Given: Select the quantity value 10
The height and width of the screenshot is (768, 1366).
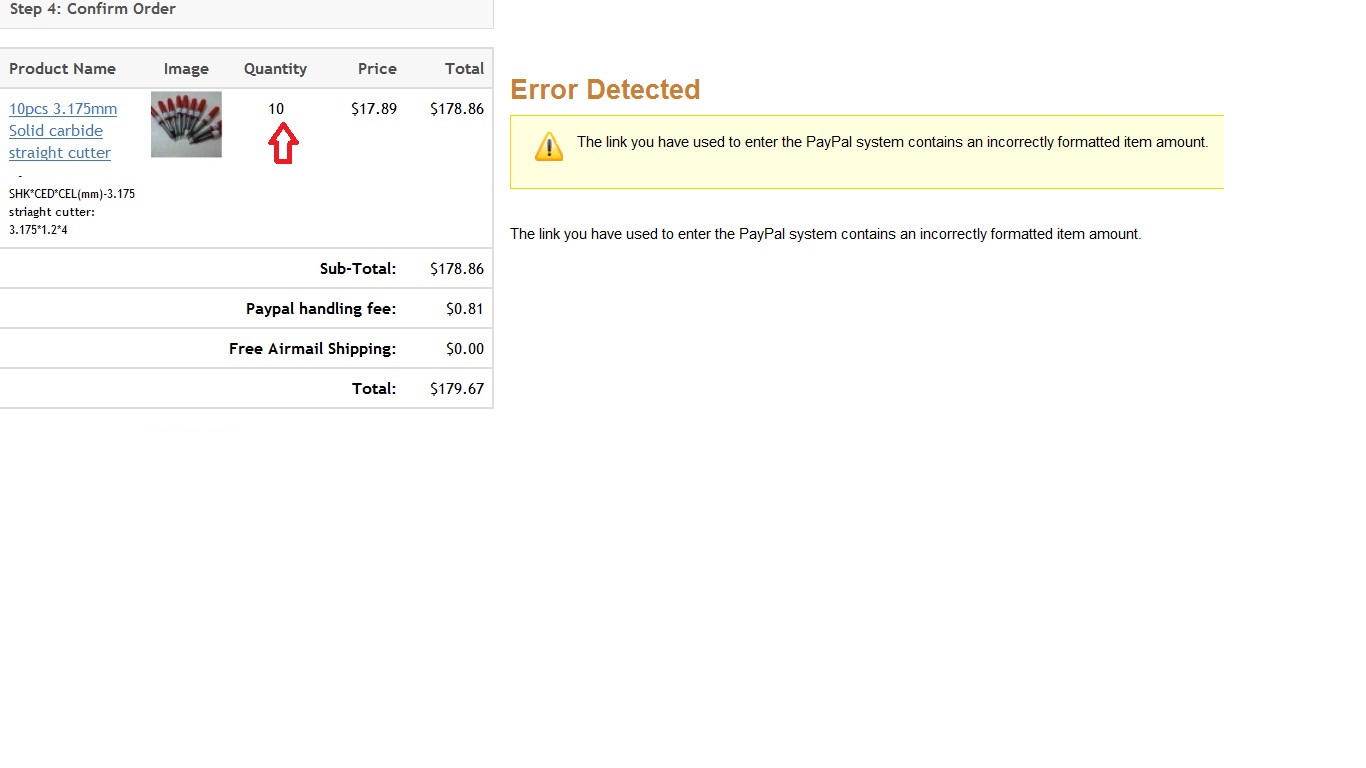Looking at the screenshot, I should [x=276, y=109].
